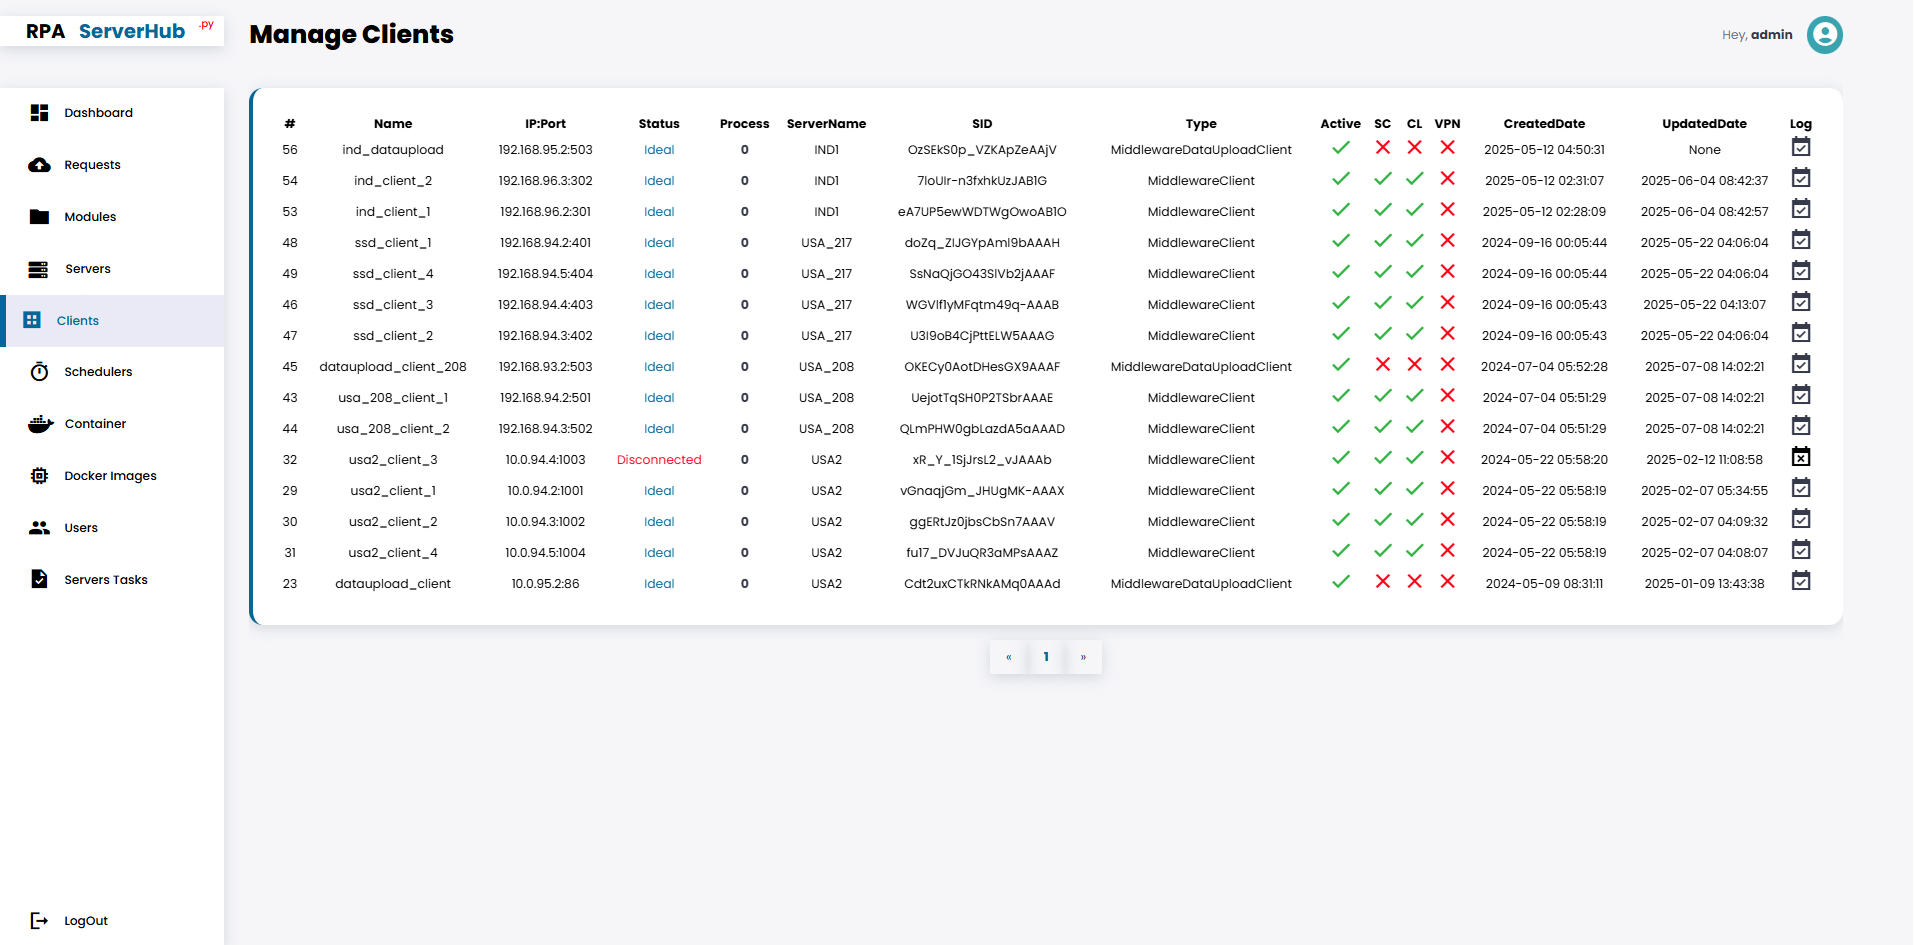Open log for ind_dataupload client
This screenshot has height=945, width=1914.
coord(1800,148)
